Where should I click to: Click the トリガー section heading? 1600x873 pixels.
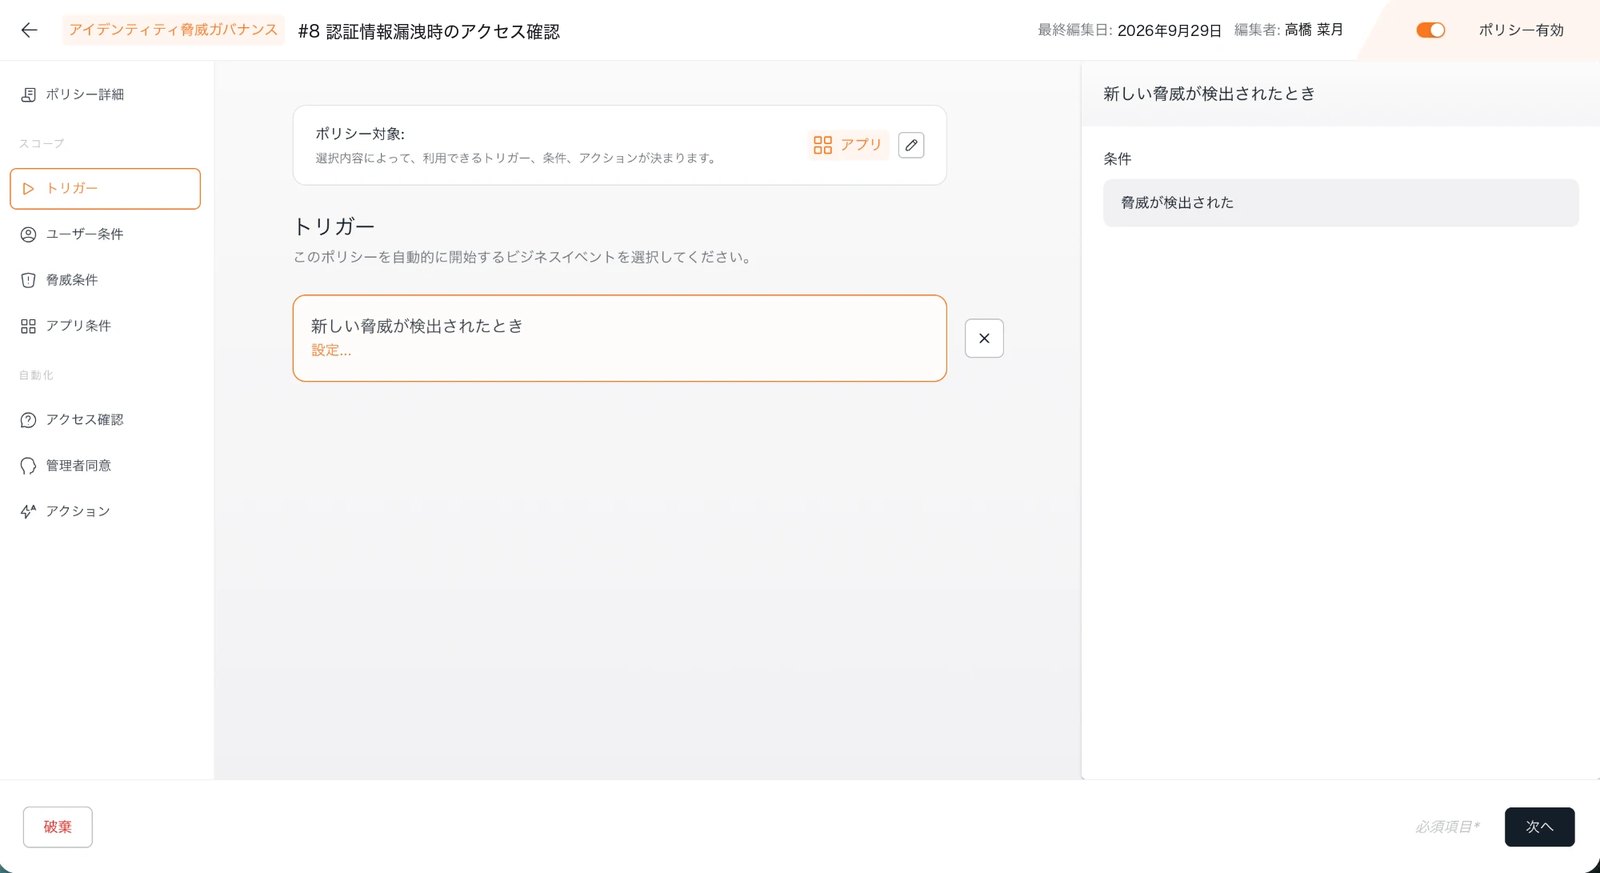pos(334,227)
